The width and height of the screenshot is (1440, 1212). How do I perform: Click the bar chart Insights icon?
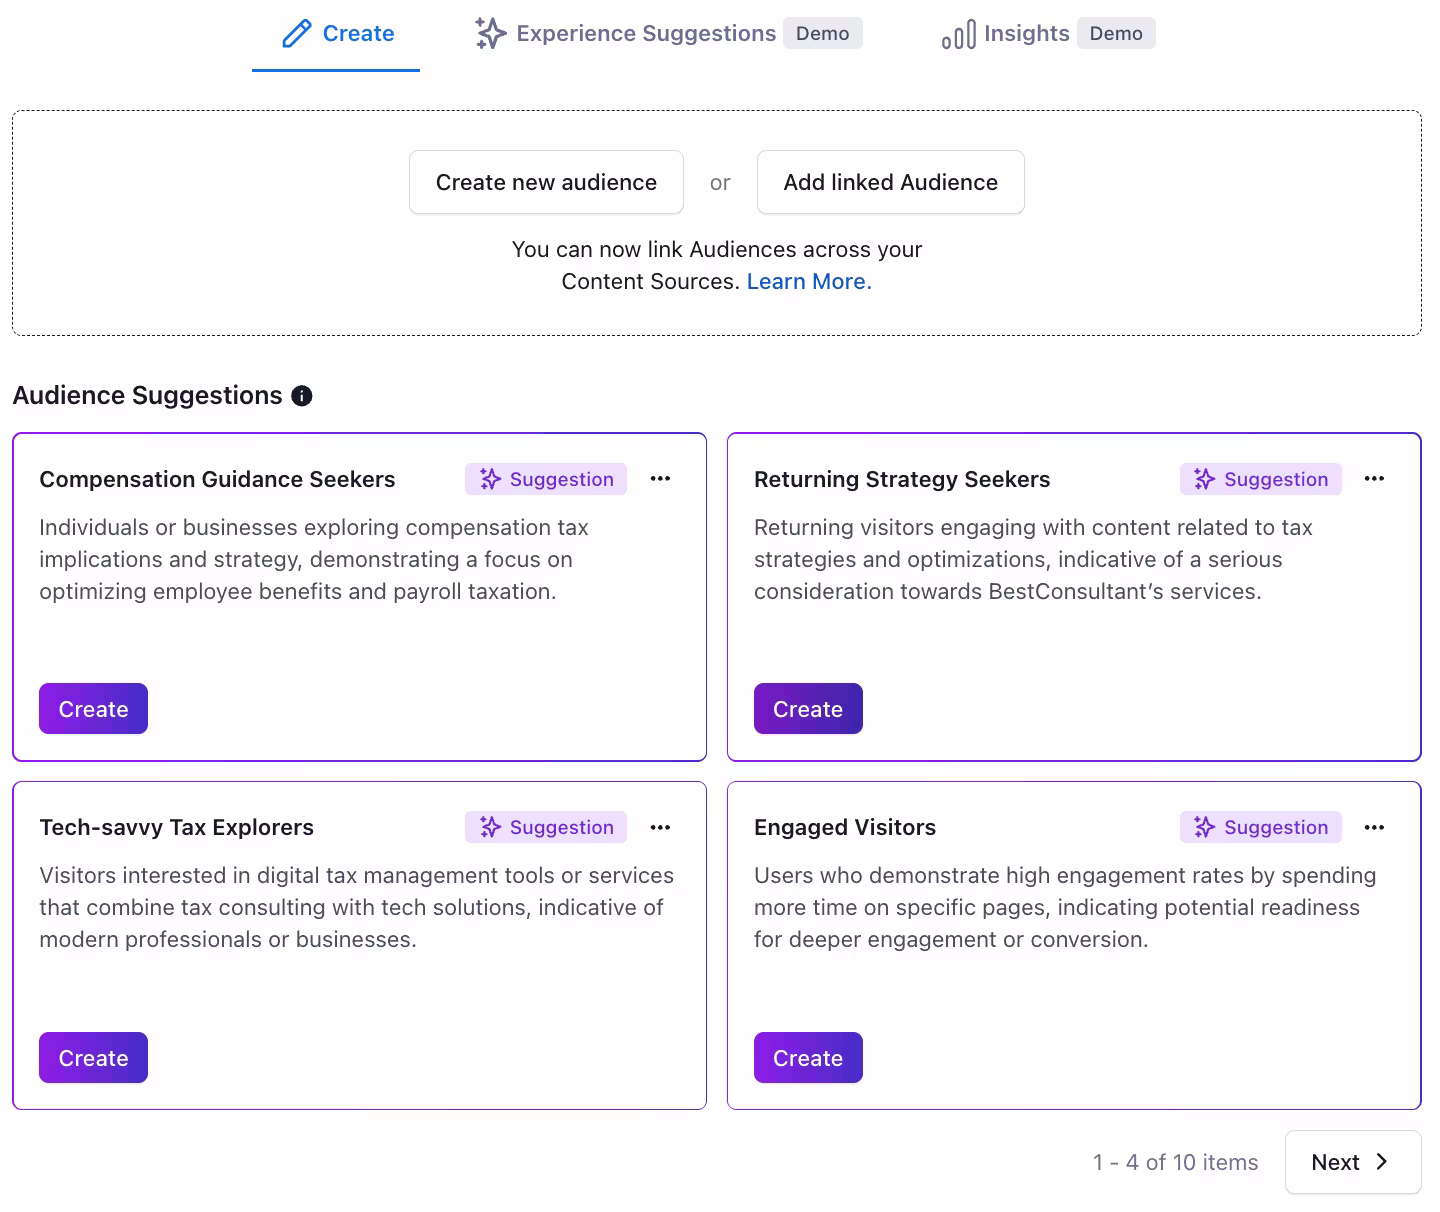[958, 35]
